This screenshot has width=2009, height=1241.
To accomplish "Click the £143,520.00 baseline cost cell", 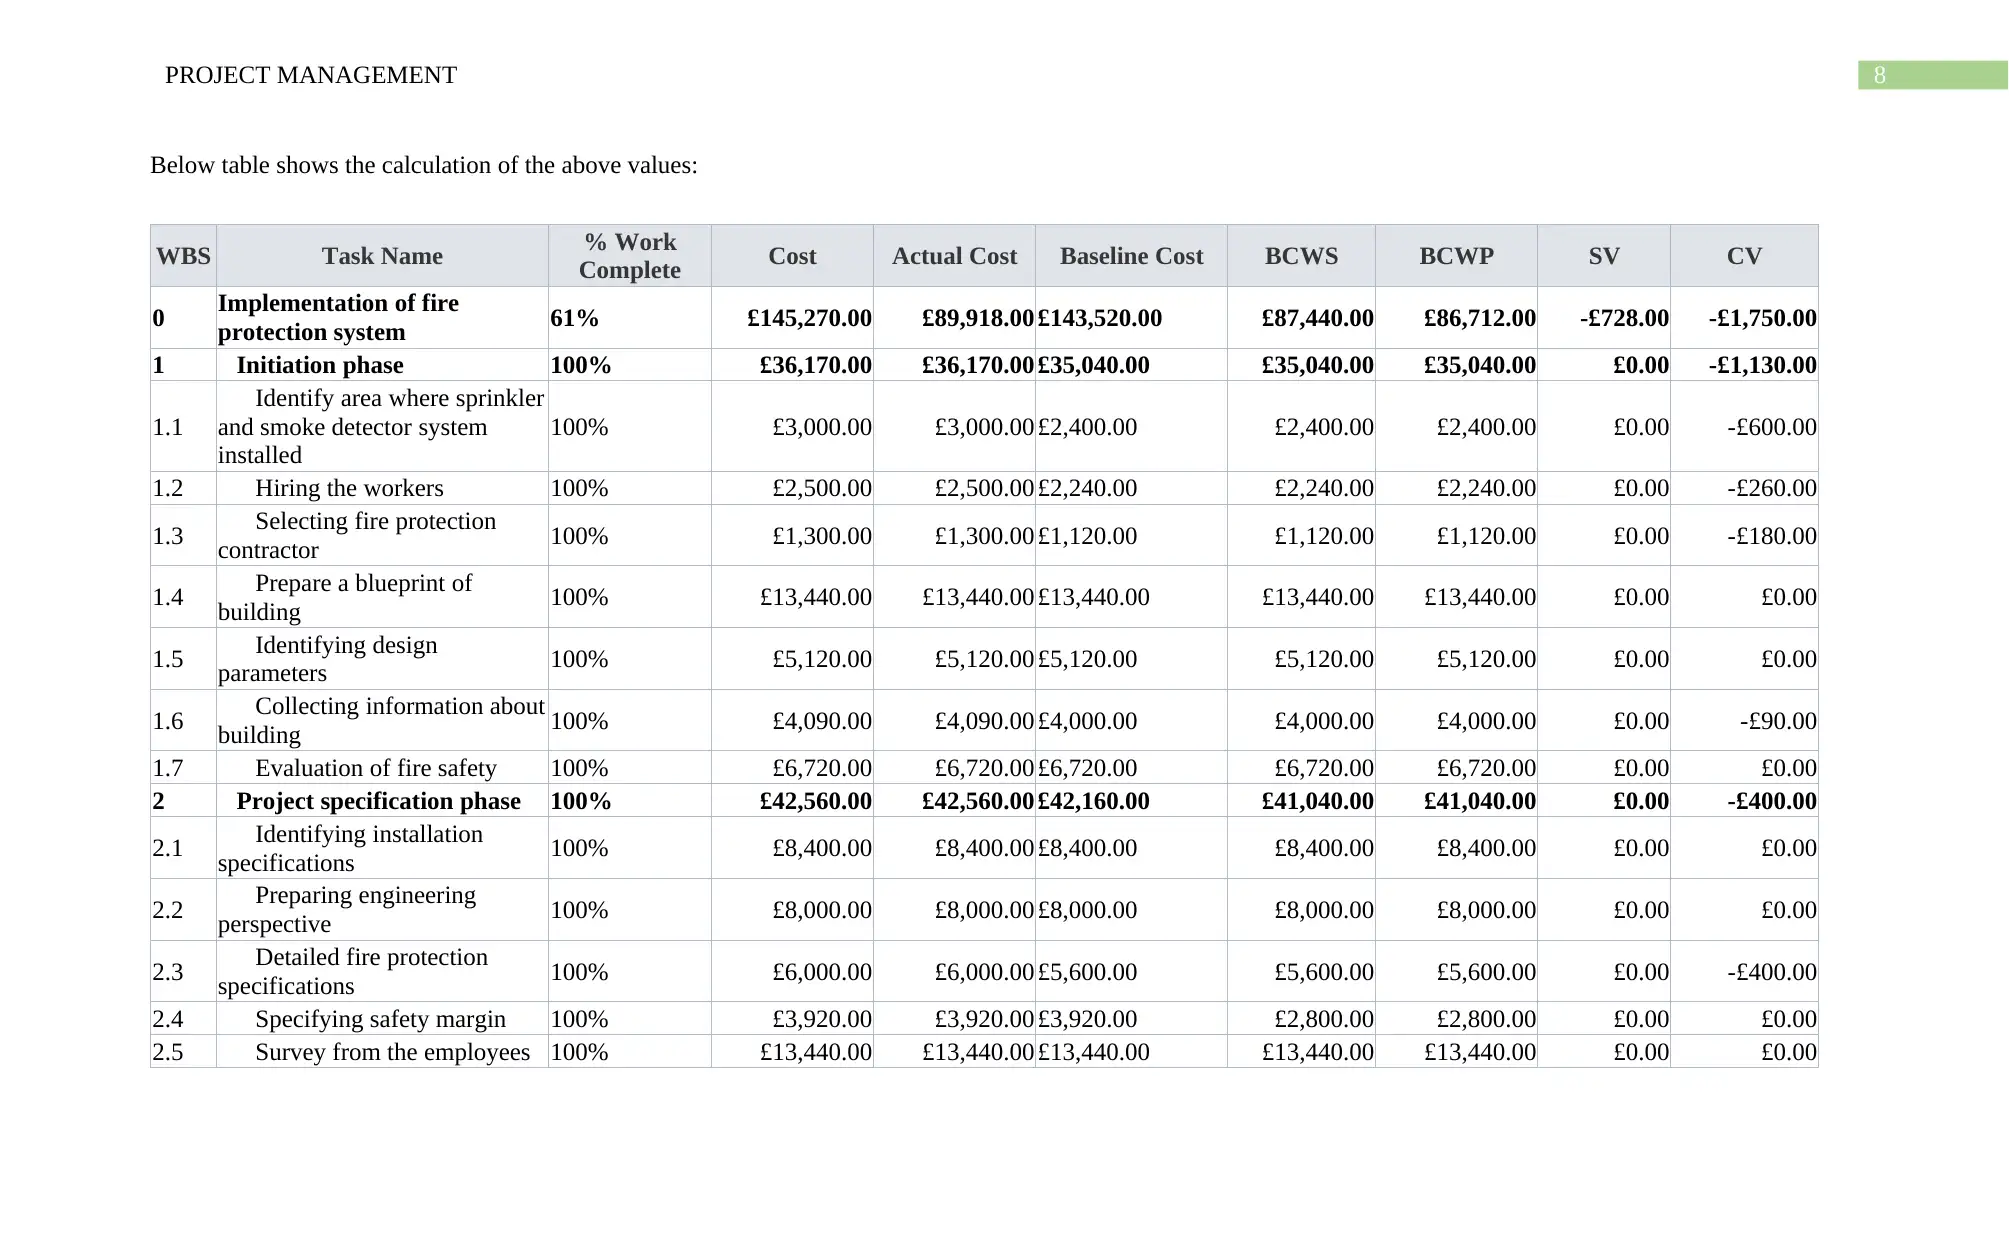I will (x=1131, y=318).
